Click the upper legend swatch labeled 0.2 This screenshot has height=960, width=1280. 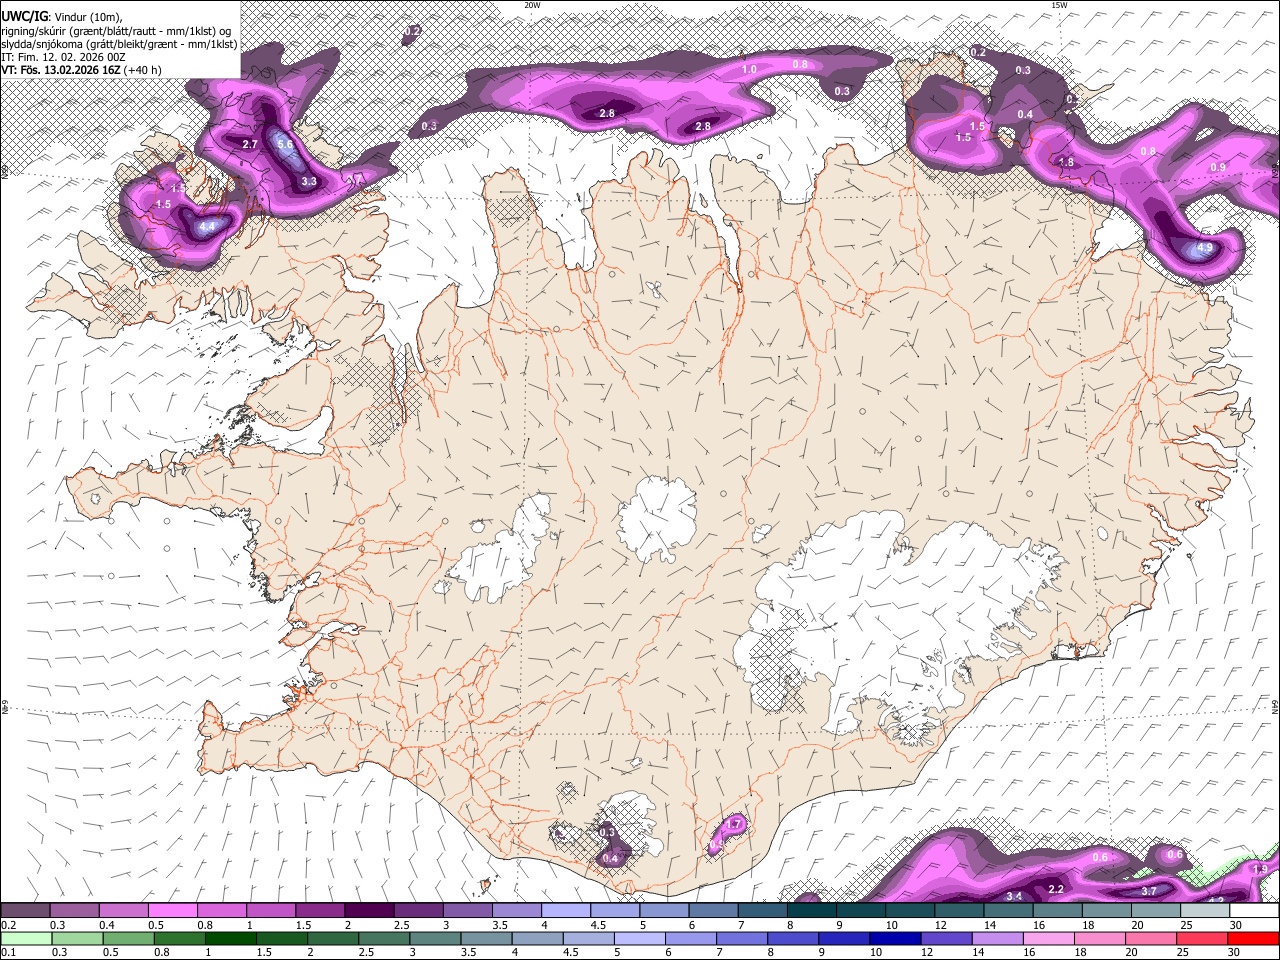(x=25, y=911)
